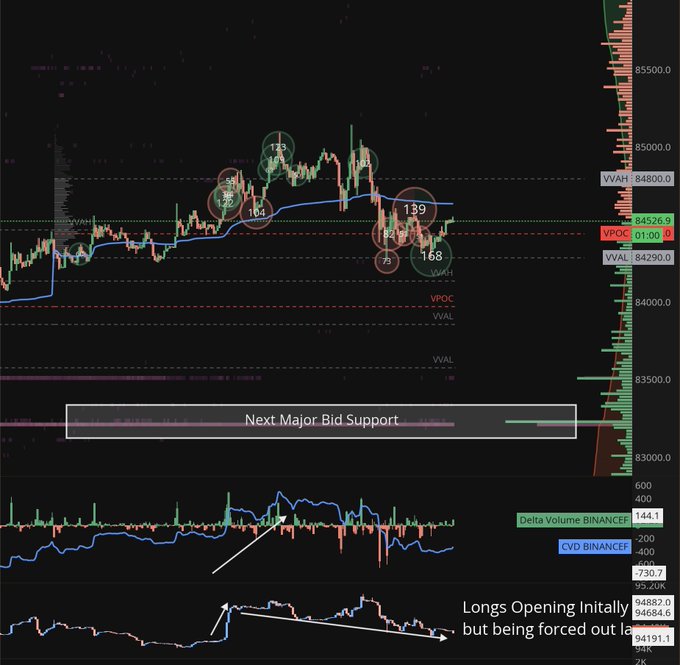Click the 95.20K open interest axis tick

pyautogui.click(x=650, y=586)
